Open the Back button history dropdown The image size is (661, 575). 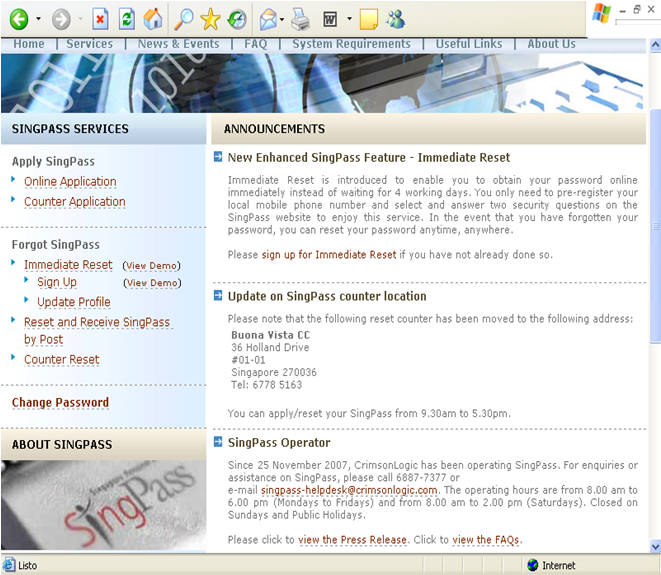coord(38,19)
